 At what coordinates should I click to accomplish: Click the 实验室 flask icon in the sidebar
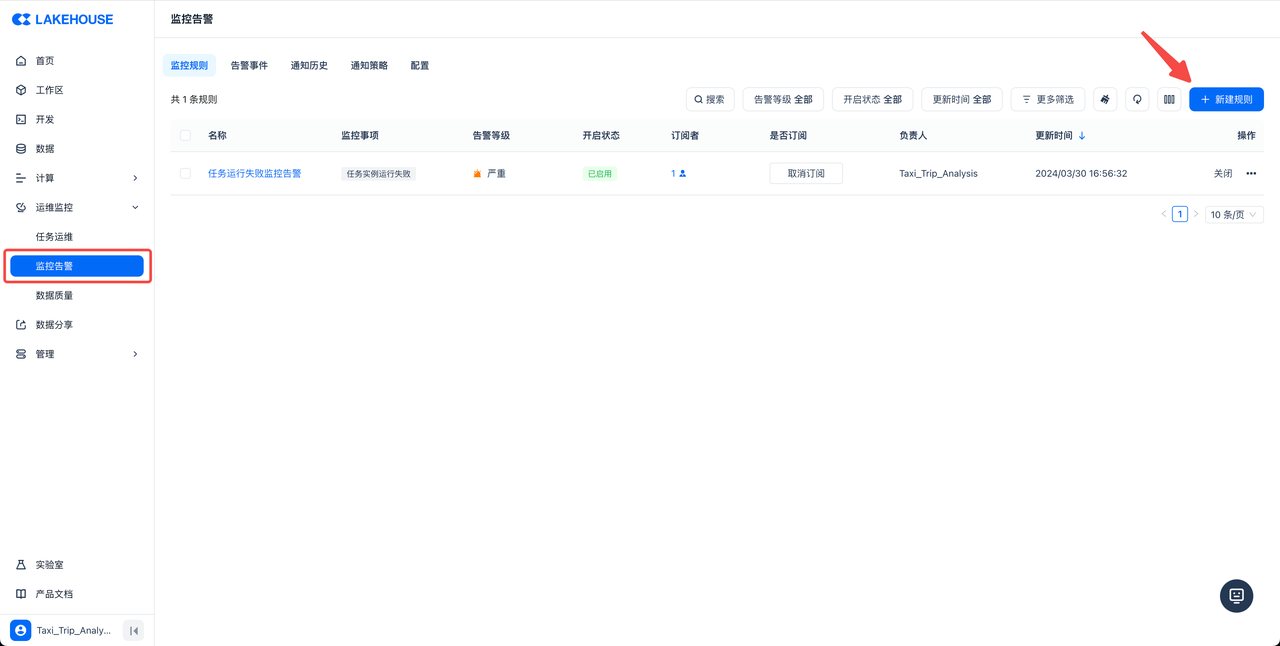[21, 565]
